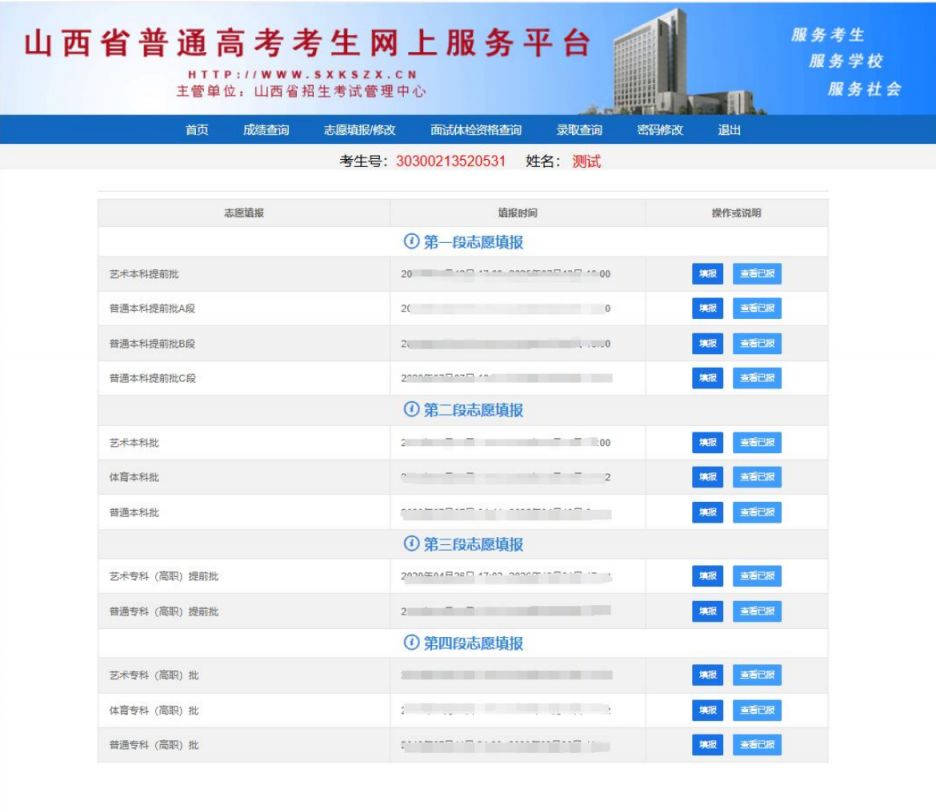The image size is (936, 812).
Task: Click the 普通本科提前批B段 row label
Action: (x=152, y=344)
